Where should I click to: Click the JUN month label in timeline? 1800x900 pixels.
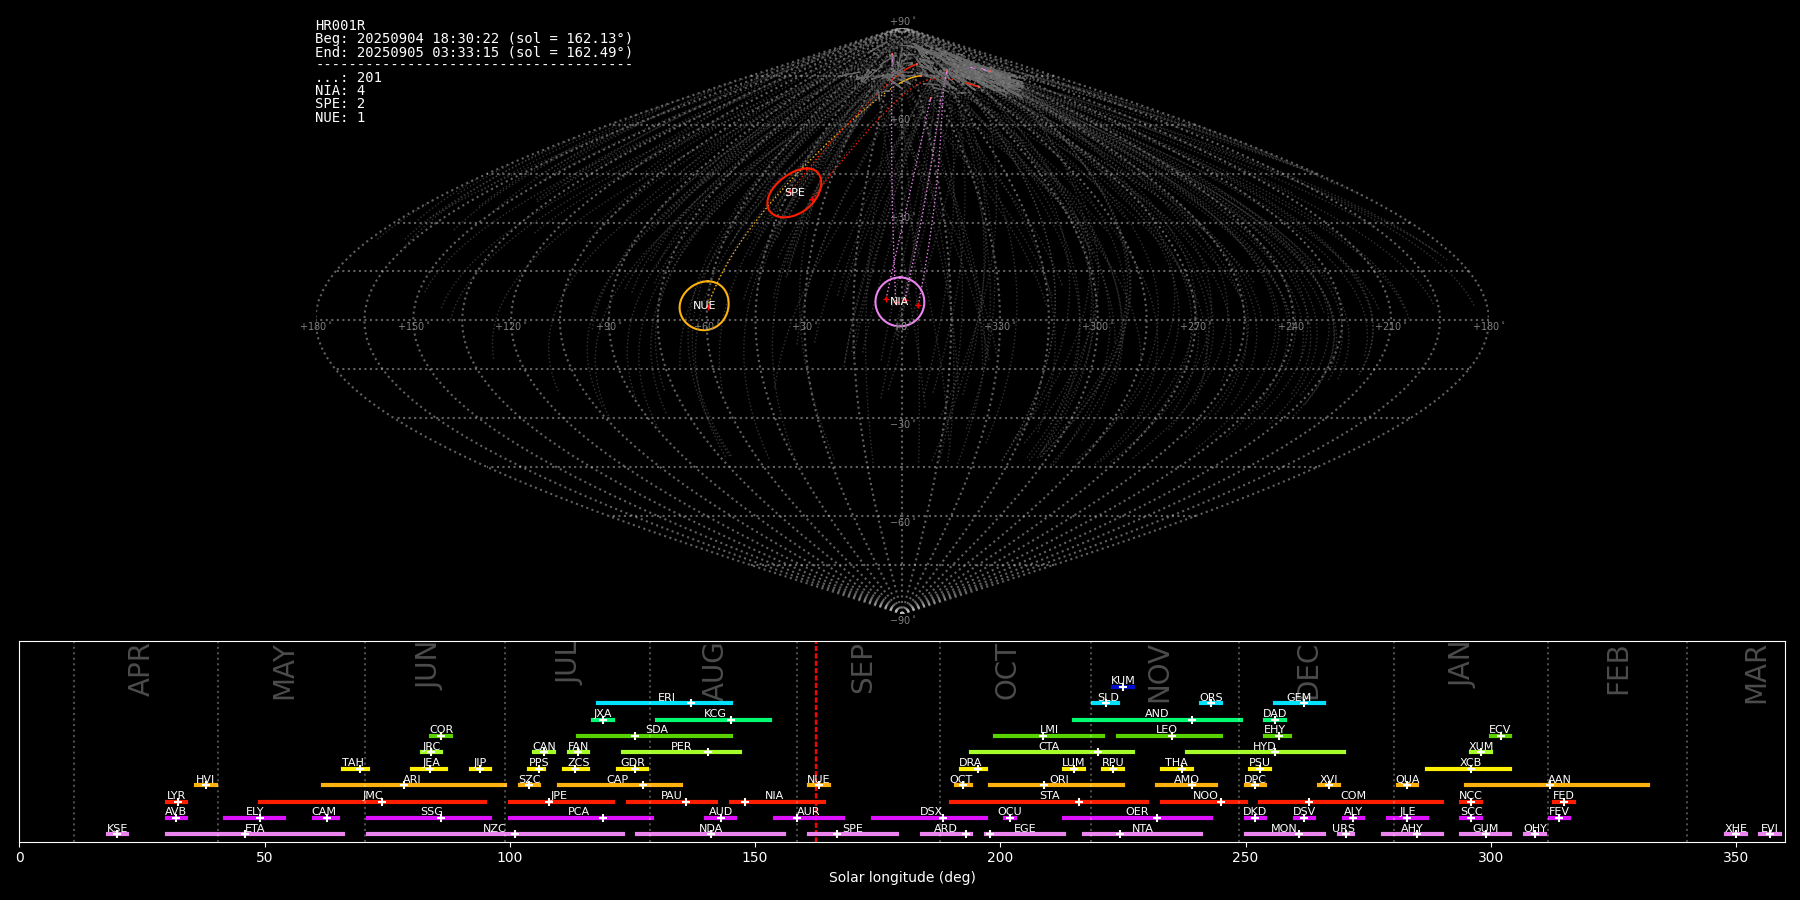pyautogui.click(x=427, y=666)
